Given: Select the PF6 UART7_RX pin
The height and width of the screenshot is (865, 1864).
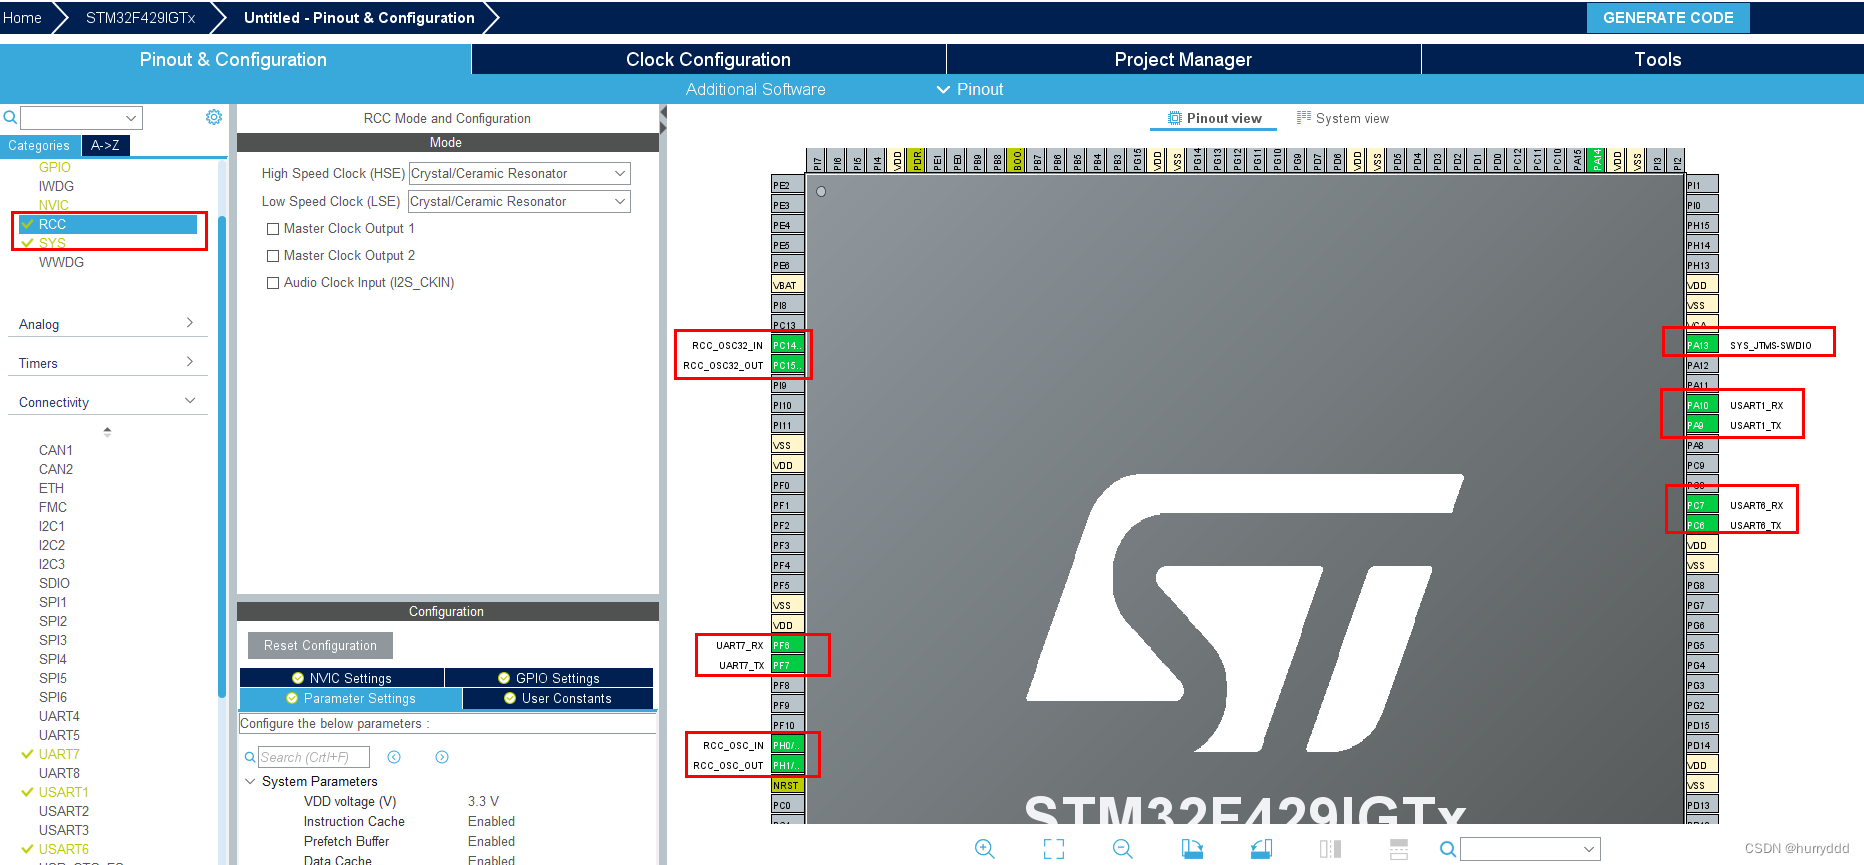Looking at the screenshot, I should tap(787, 645).
